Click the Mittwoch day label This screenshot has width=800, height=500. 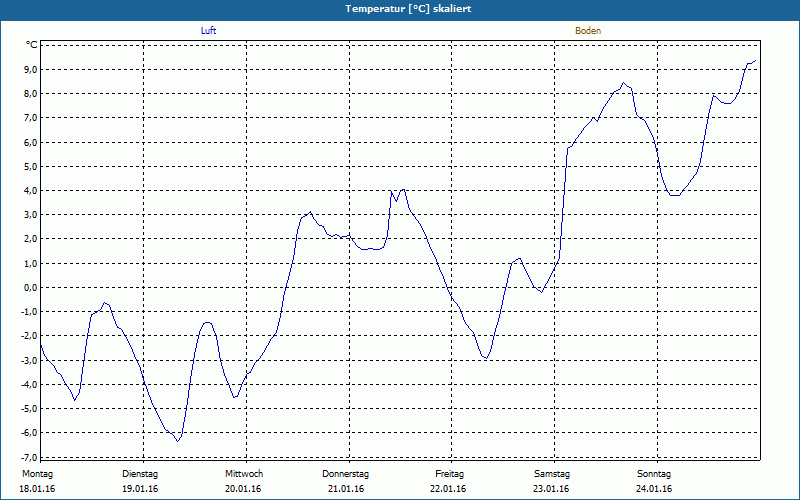tap(244, 474)
